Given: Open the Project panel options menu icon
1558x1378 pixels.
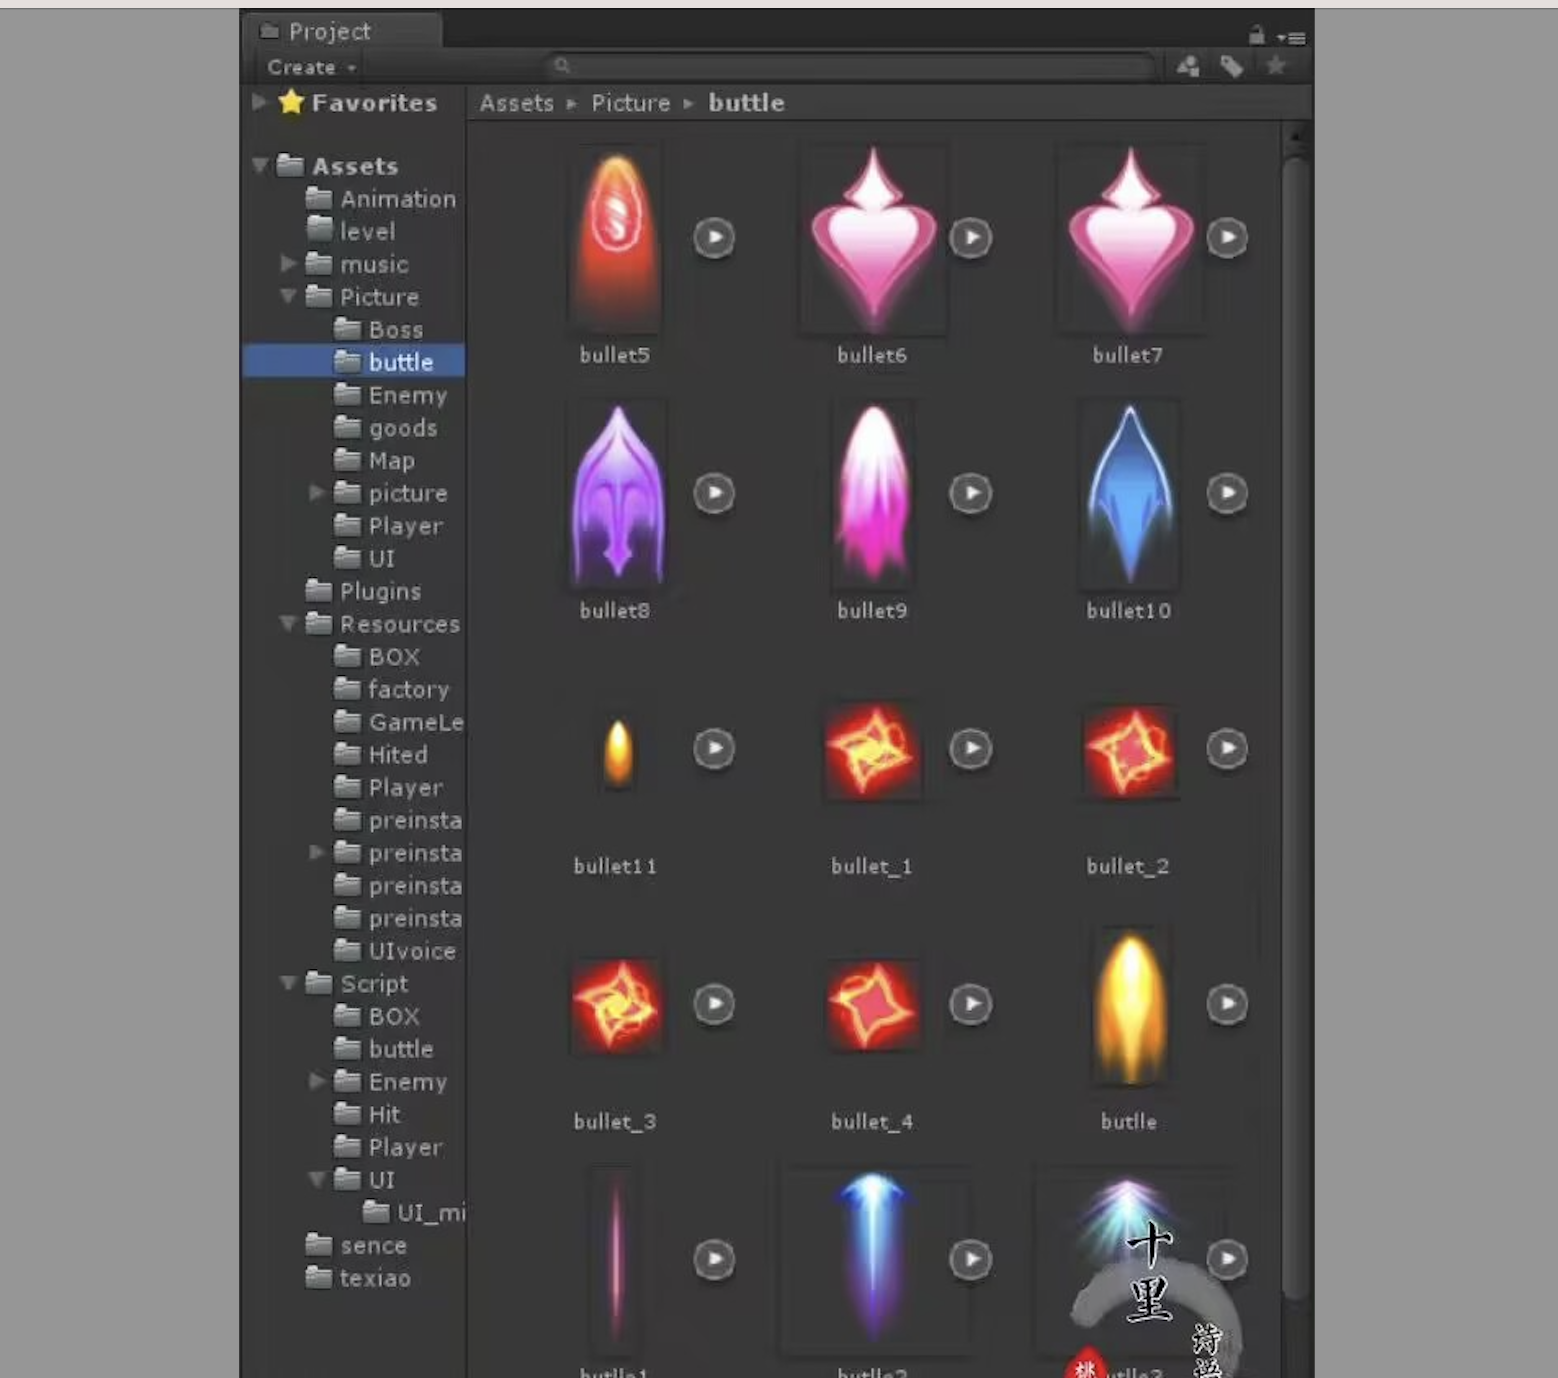Looking at the screenshot, I should [x=1293, y=37].
